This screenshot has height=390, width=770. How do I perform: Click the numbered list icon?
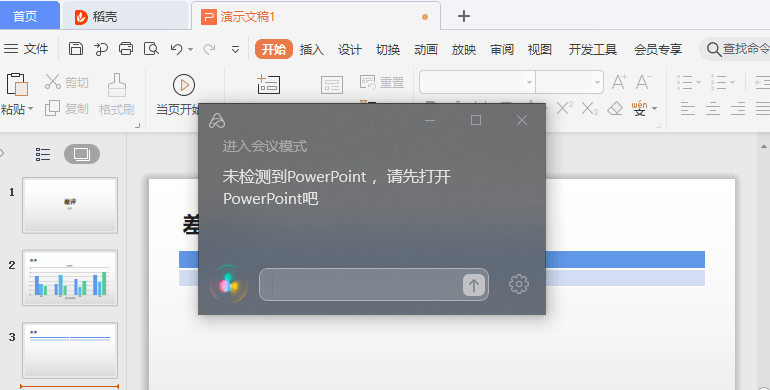point(718,82)
